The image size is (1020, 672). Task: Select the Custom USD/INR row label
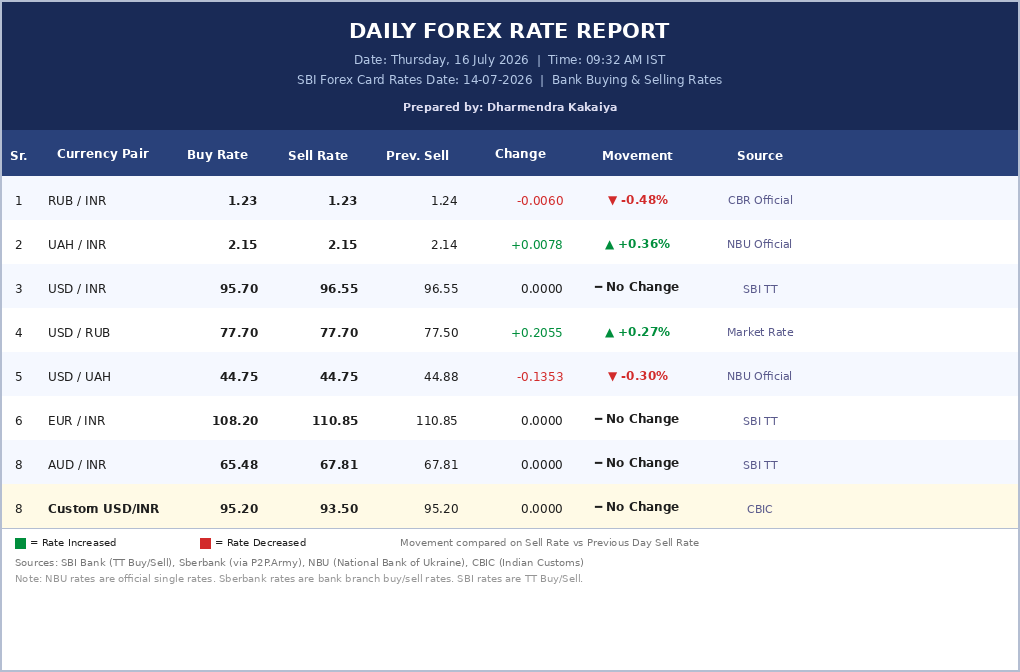(x=103, y=509)
